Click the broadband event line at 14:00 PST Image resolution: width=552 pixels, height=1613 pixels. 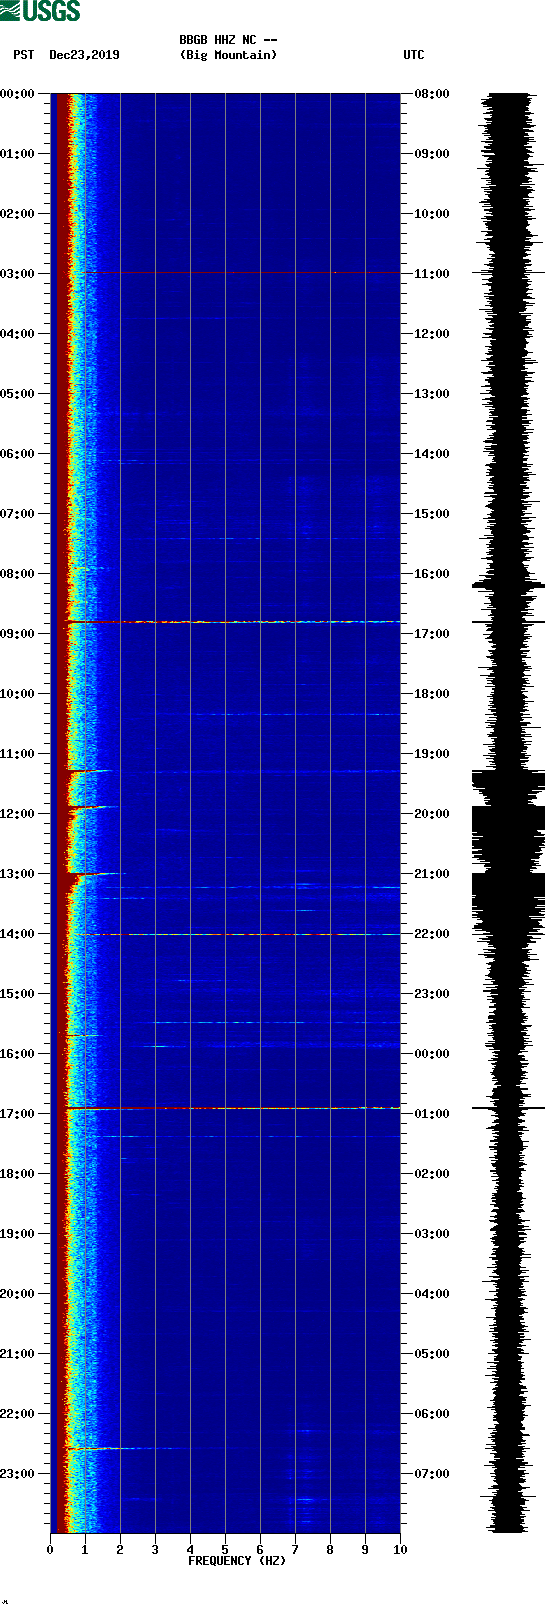point(238,934)
